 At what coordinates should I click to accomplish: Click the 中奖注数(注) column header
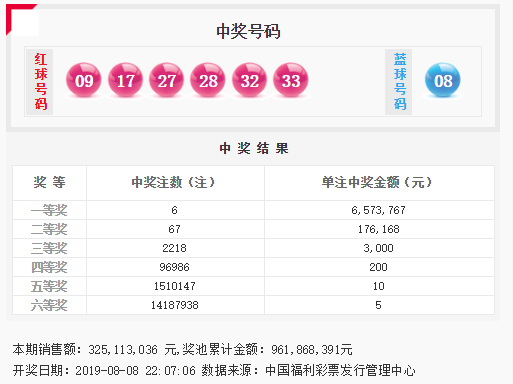[173, 182]
